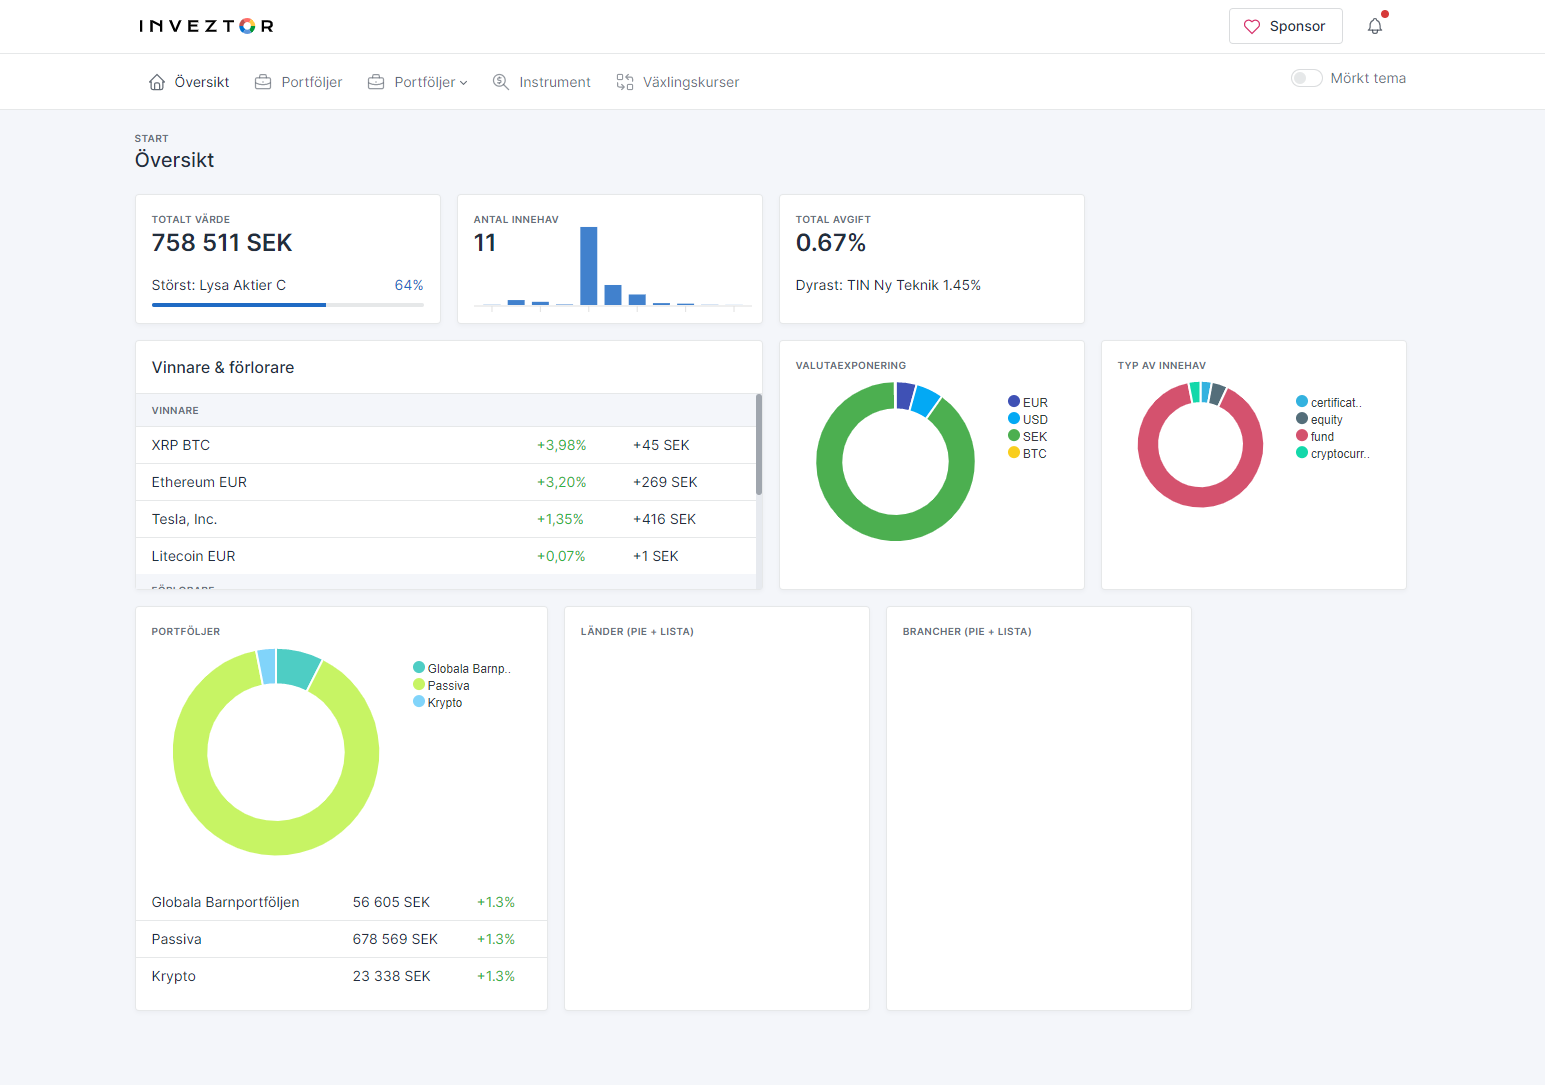Click the briefcase icon of Portföljer dropdown

point(376,82)
